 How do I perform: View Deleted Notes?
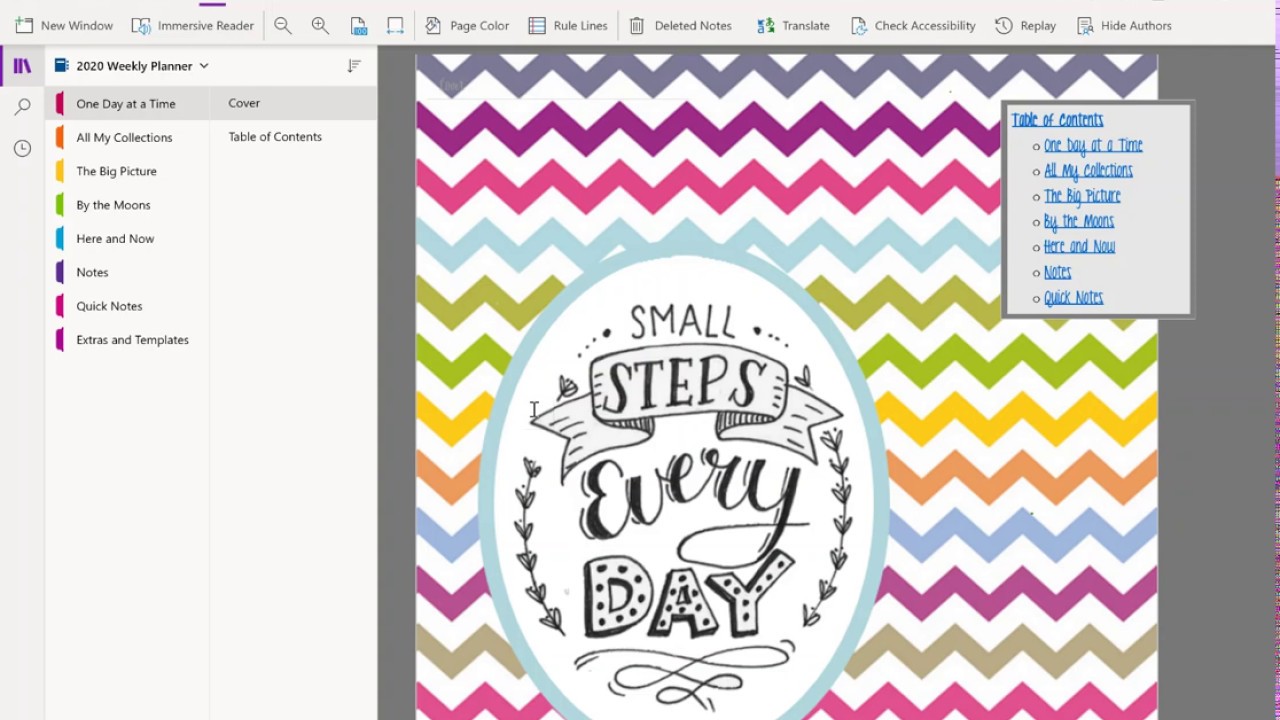[x=680, y=25]
